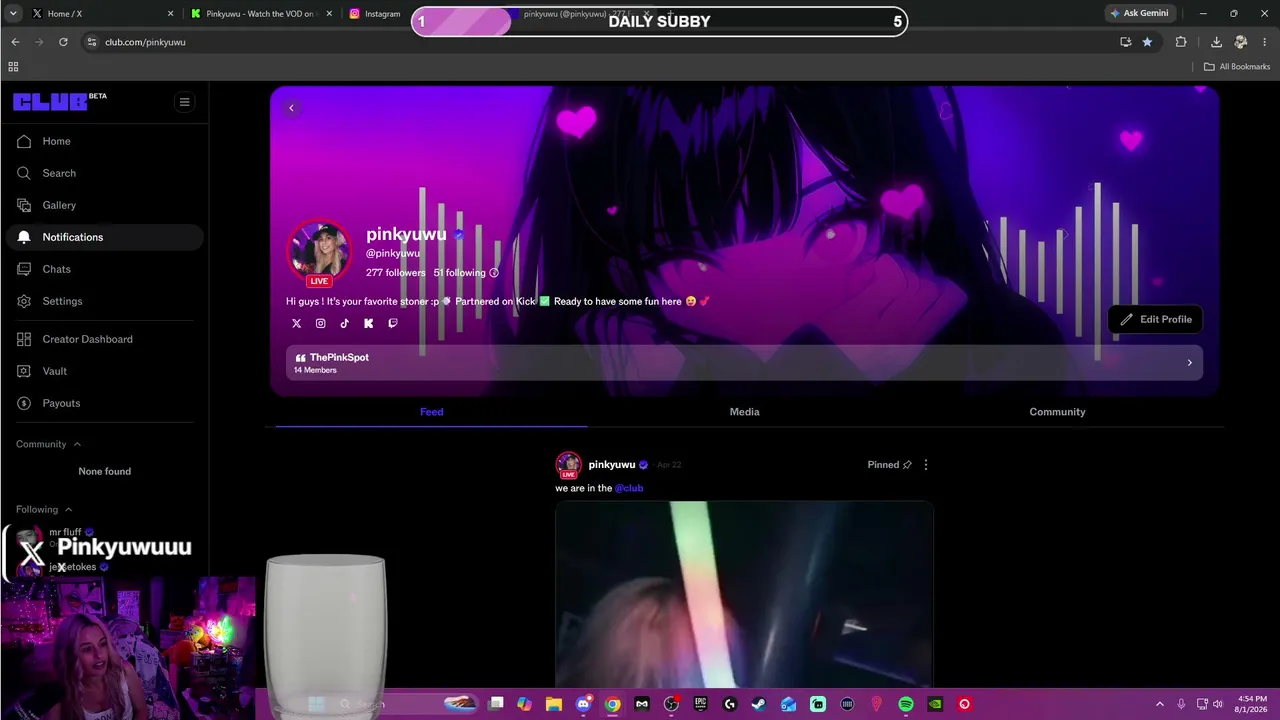Open the Epic Games launcher in taskbar

pyautogui.click(x=700, y=704)
